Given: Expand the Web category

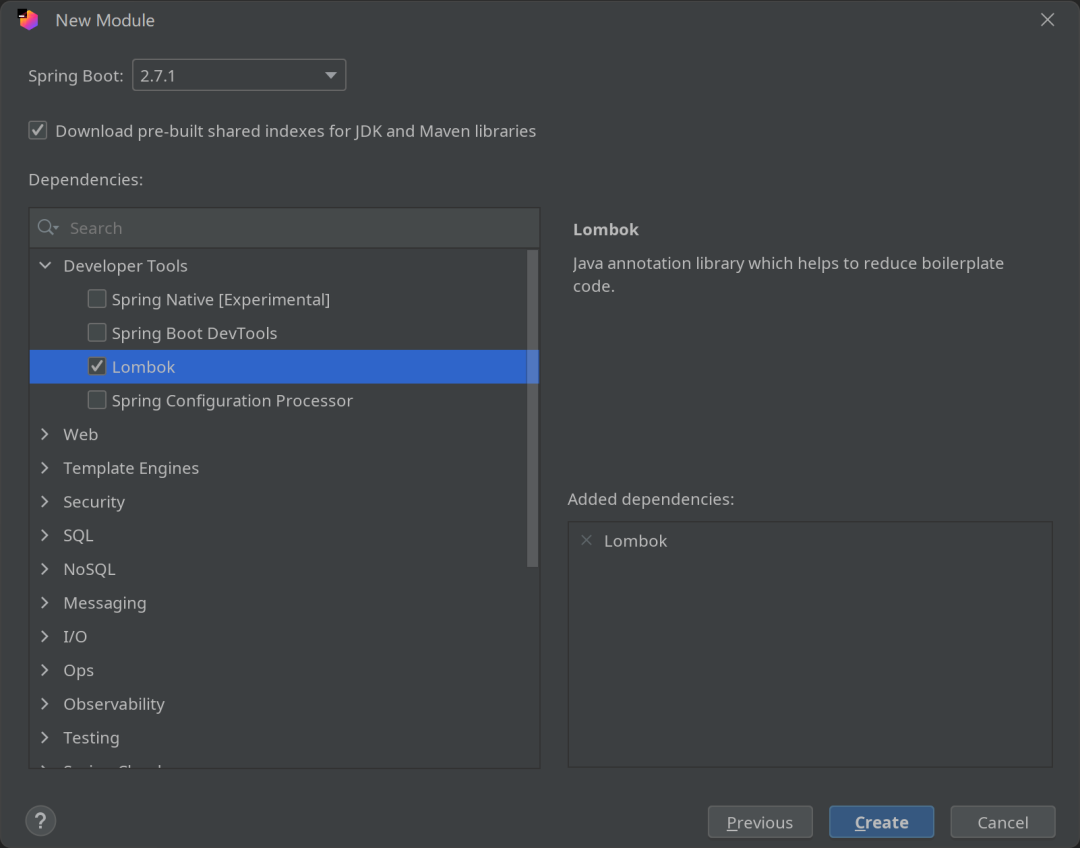Looking at the screenshot, I should [45, 434].
